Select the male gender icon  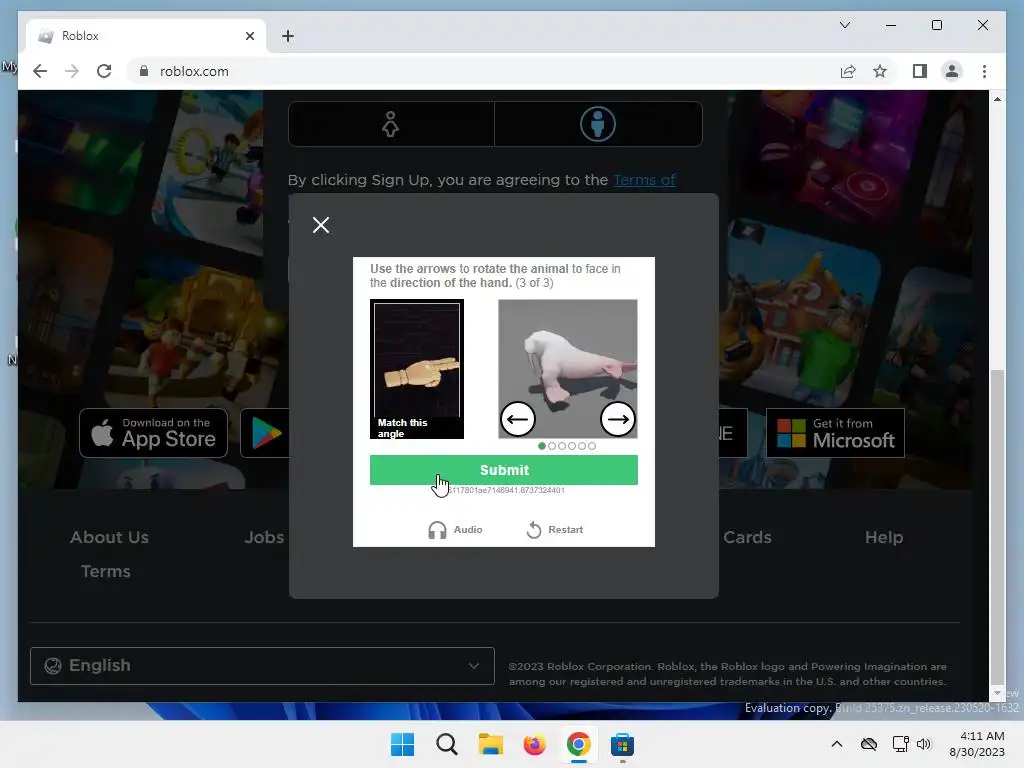coord(598,124)
